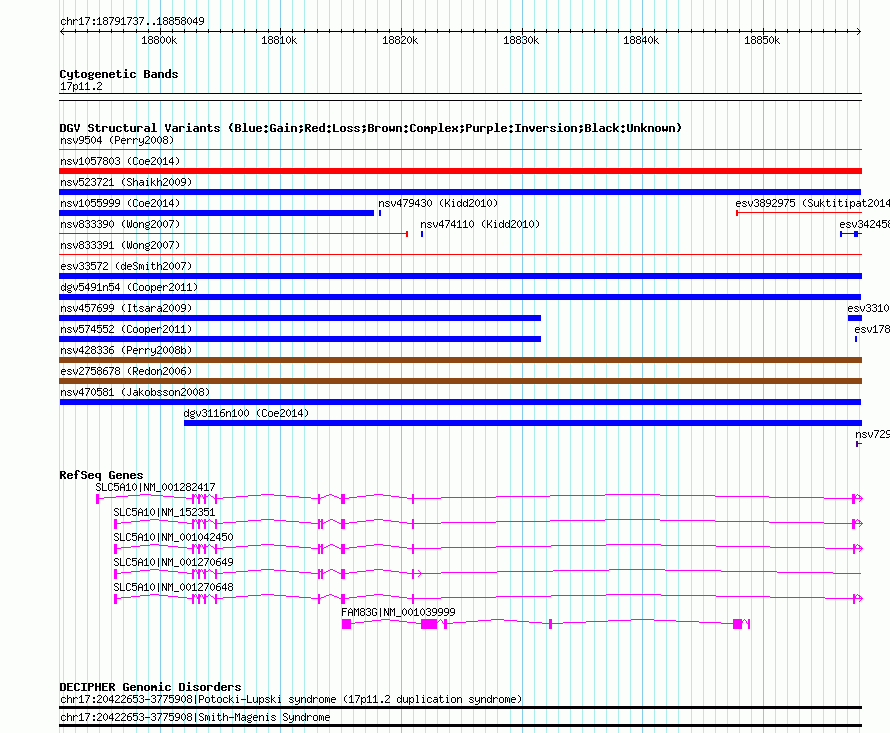Screen dimensions: 890x733
Task: Open the SLC5A10|NM_152351 transcript label
Action: click(x=164, y=512)
